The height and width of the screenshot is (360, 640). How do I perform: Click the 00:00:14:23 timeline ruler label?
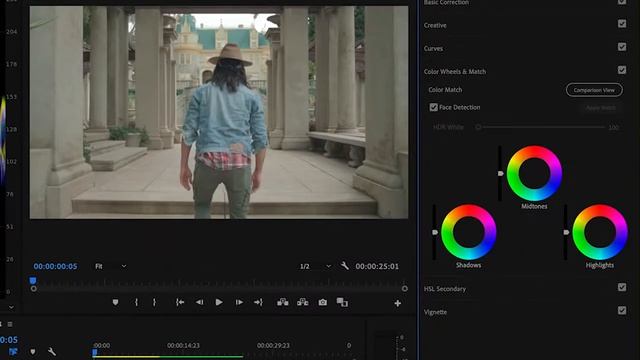[183, 345]
